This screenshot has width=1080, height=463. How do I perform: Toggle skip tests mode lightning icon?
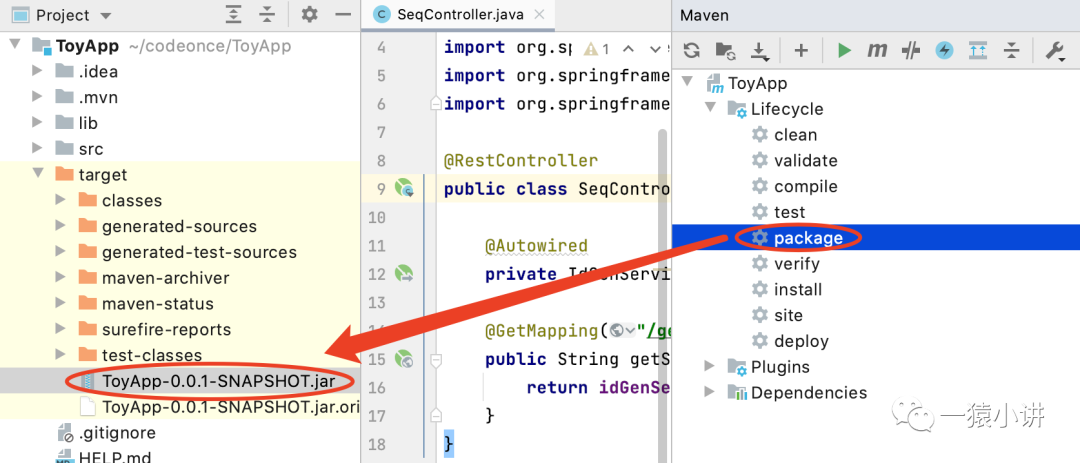[944, 50]
